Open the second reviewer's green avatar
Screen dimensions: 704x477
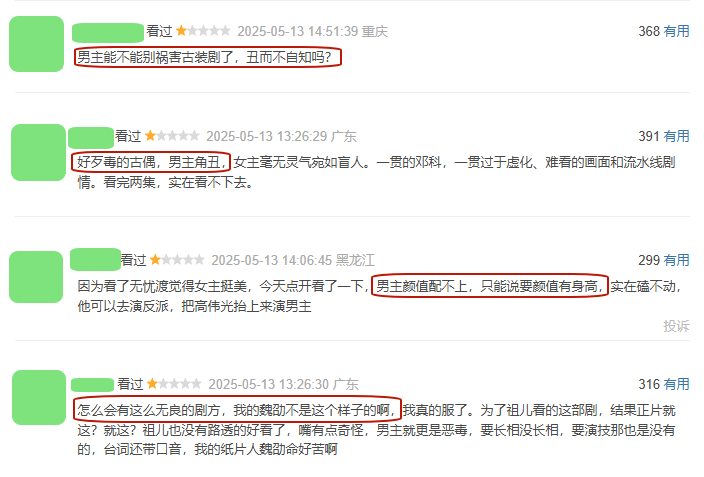(x=38, y=153)
